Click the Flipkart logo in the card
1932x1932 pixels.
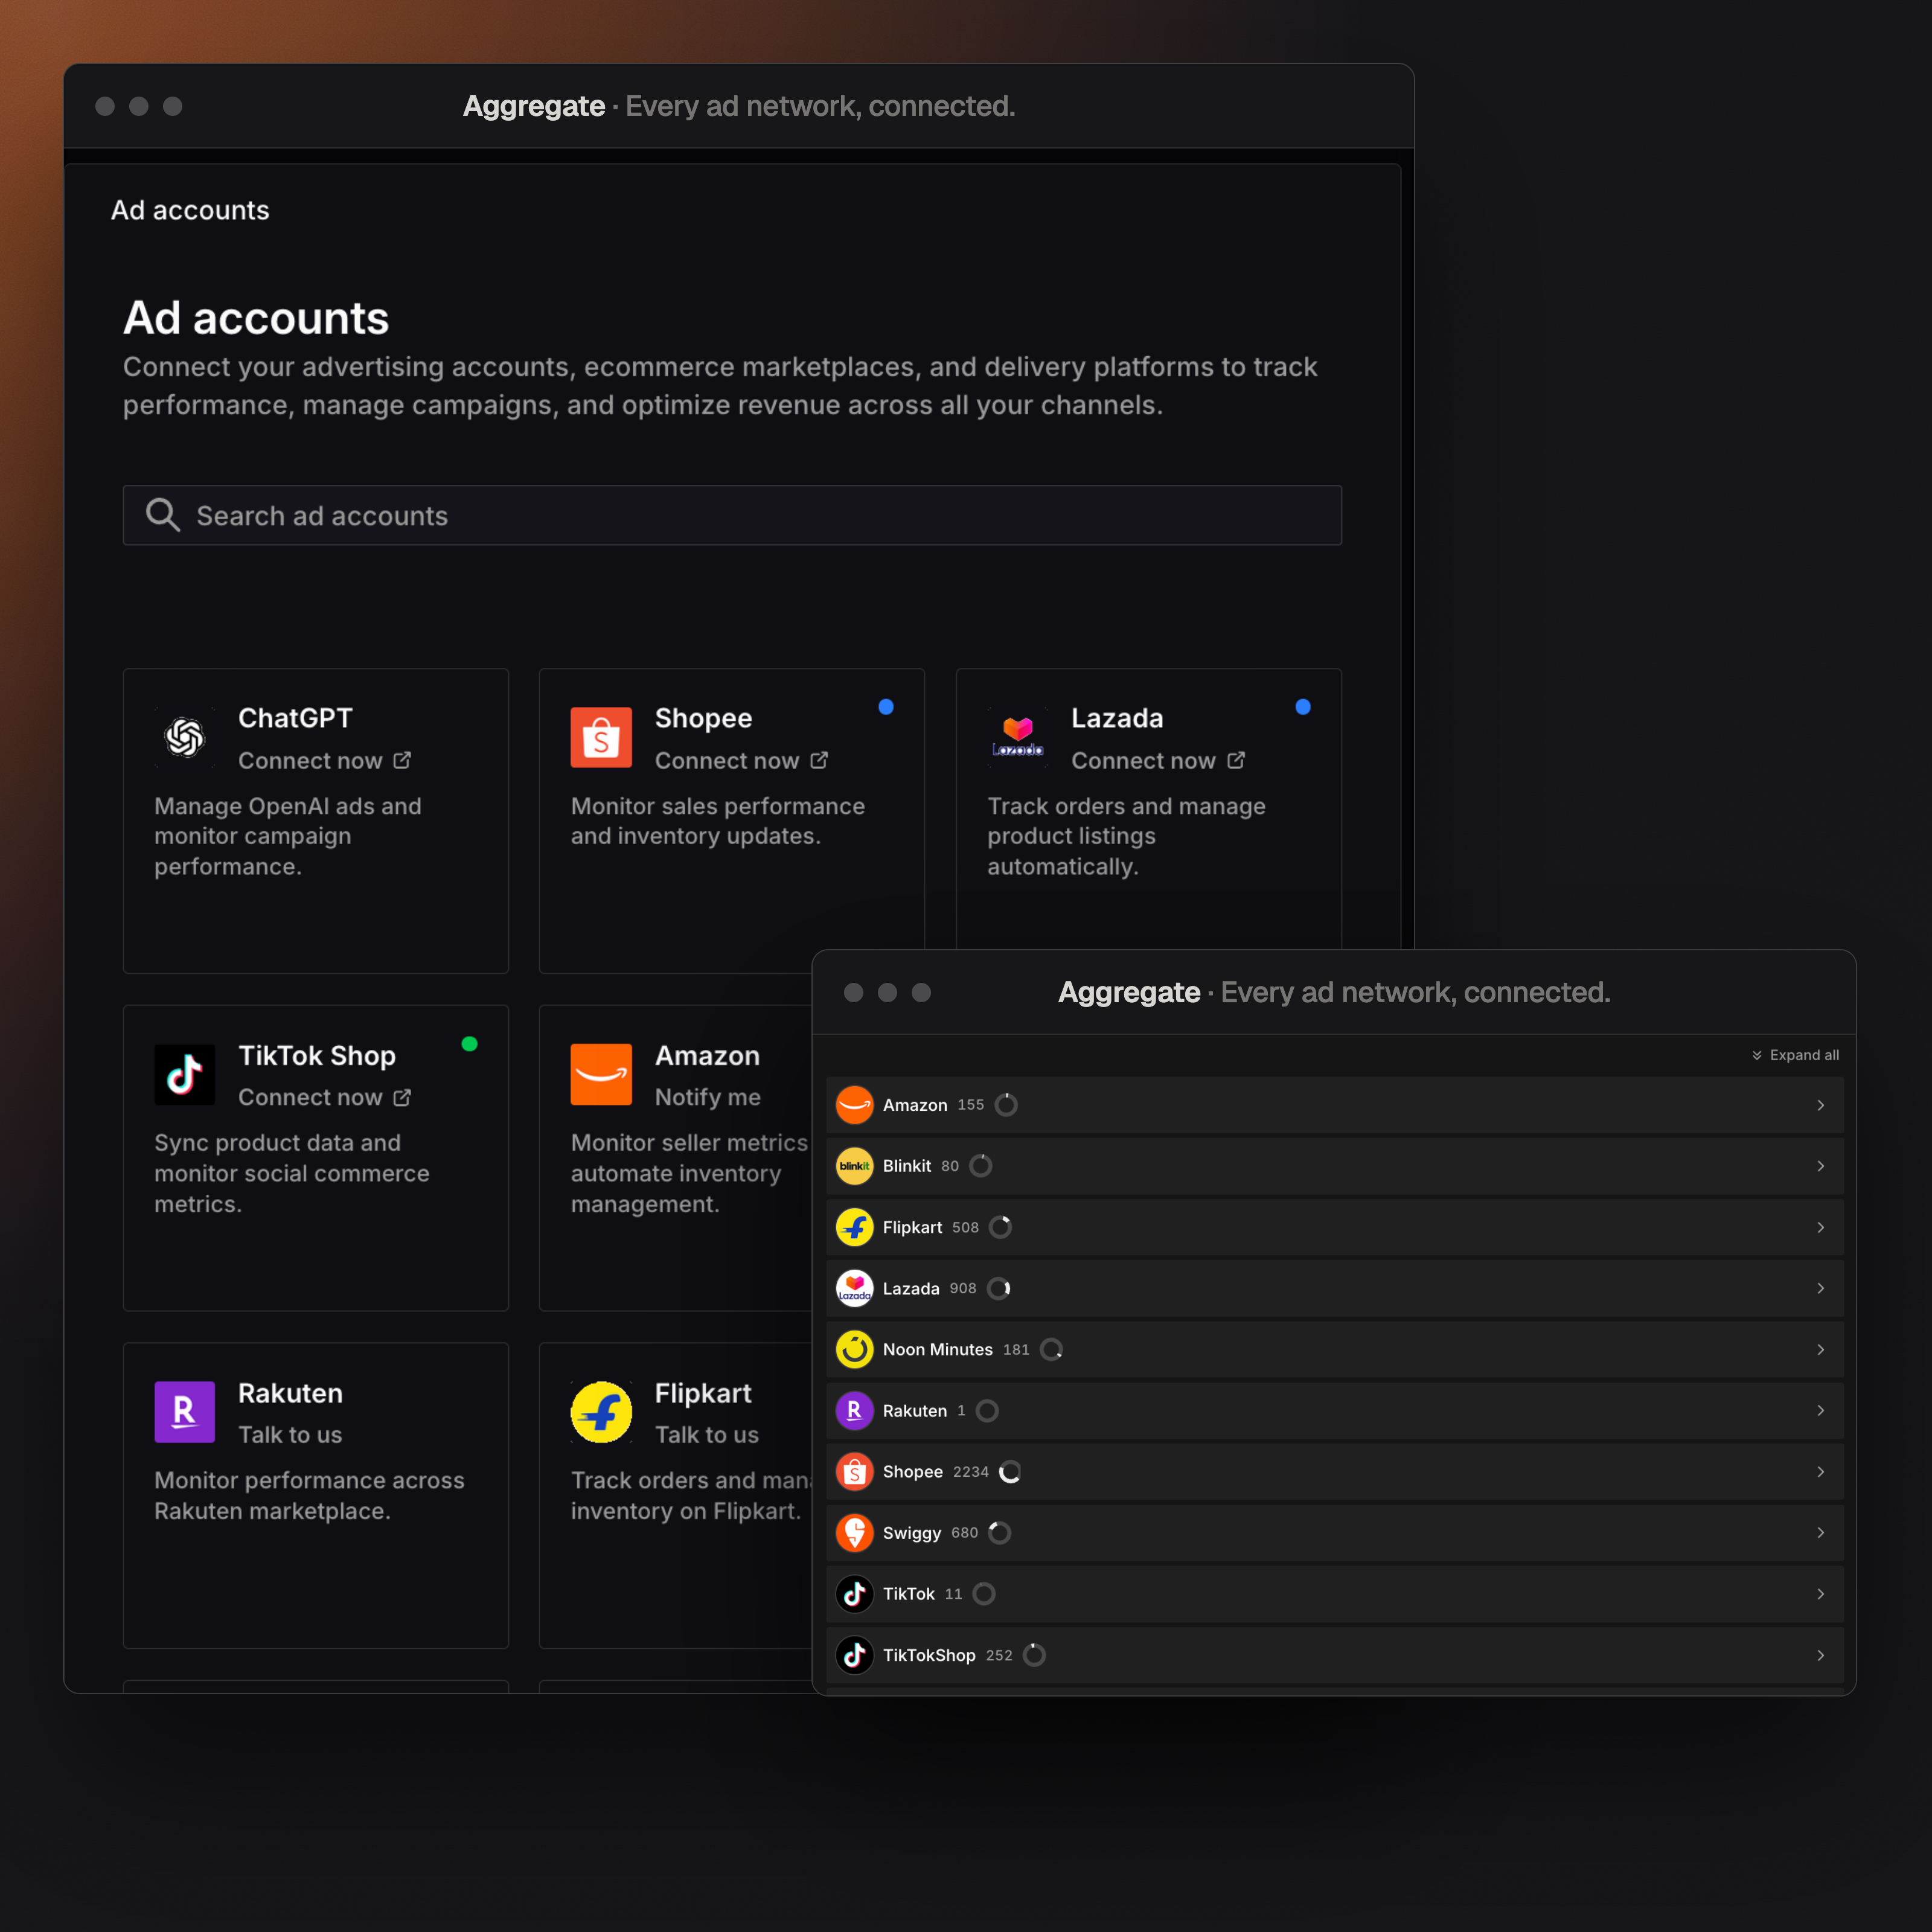click(601, 1412)
